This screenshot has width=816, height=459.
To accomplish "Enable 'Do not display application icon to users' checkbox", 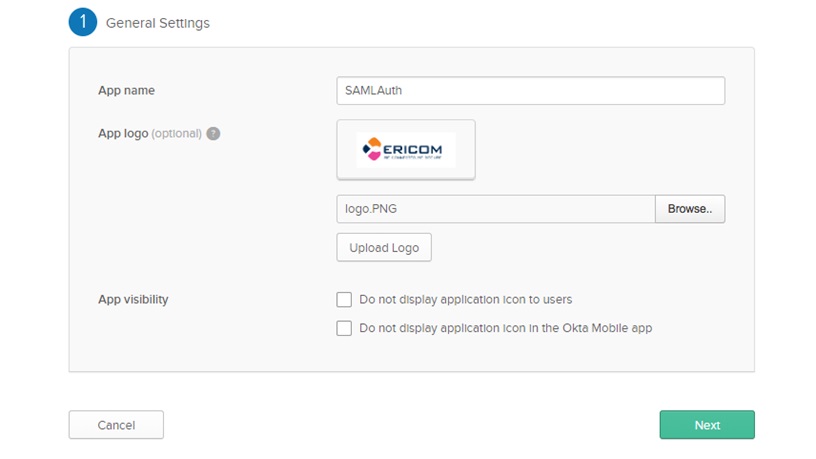I will tap(344, 299).
